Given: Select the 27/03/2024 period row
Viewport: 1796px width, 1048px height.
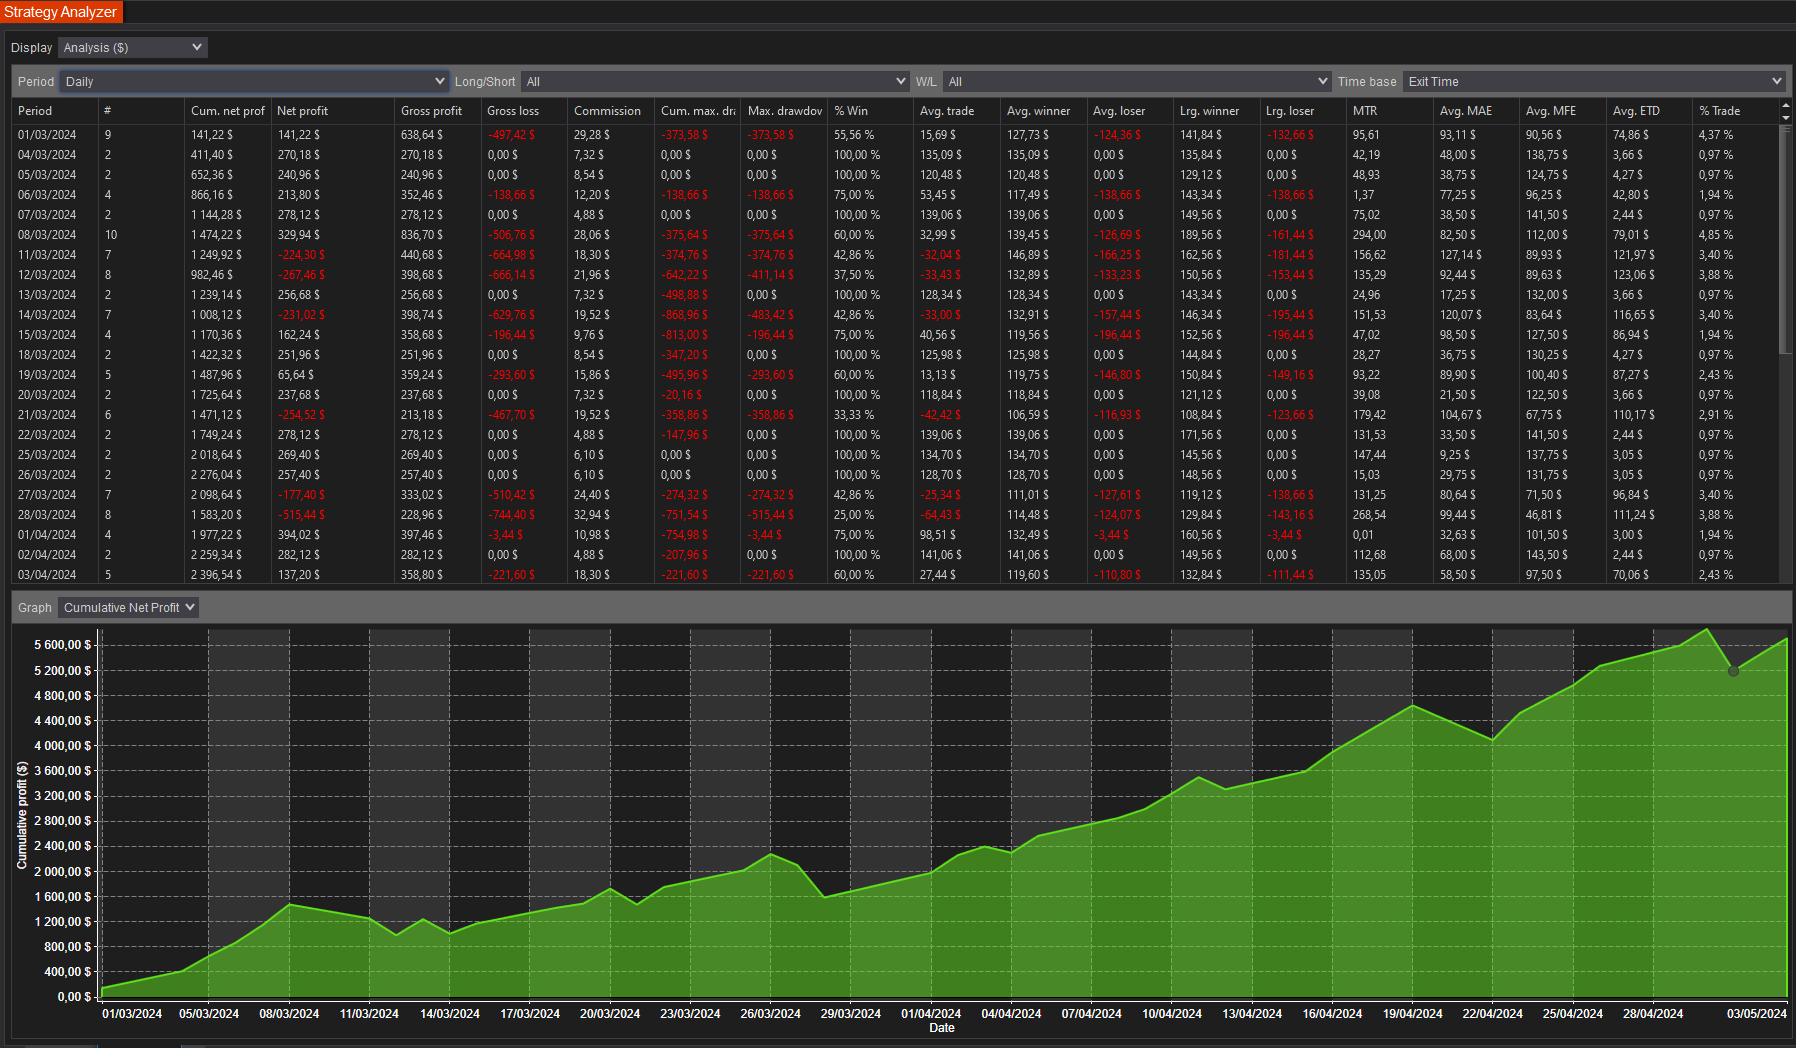Looking at the screenshot, I should tap(896, 495).
